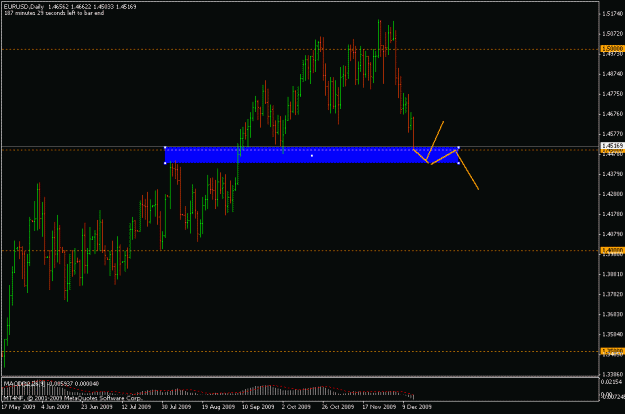Click the center handle of the blue rectangle
Screen dimensions: 625x414
[312, 155]
